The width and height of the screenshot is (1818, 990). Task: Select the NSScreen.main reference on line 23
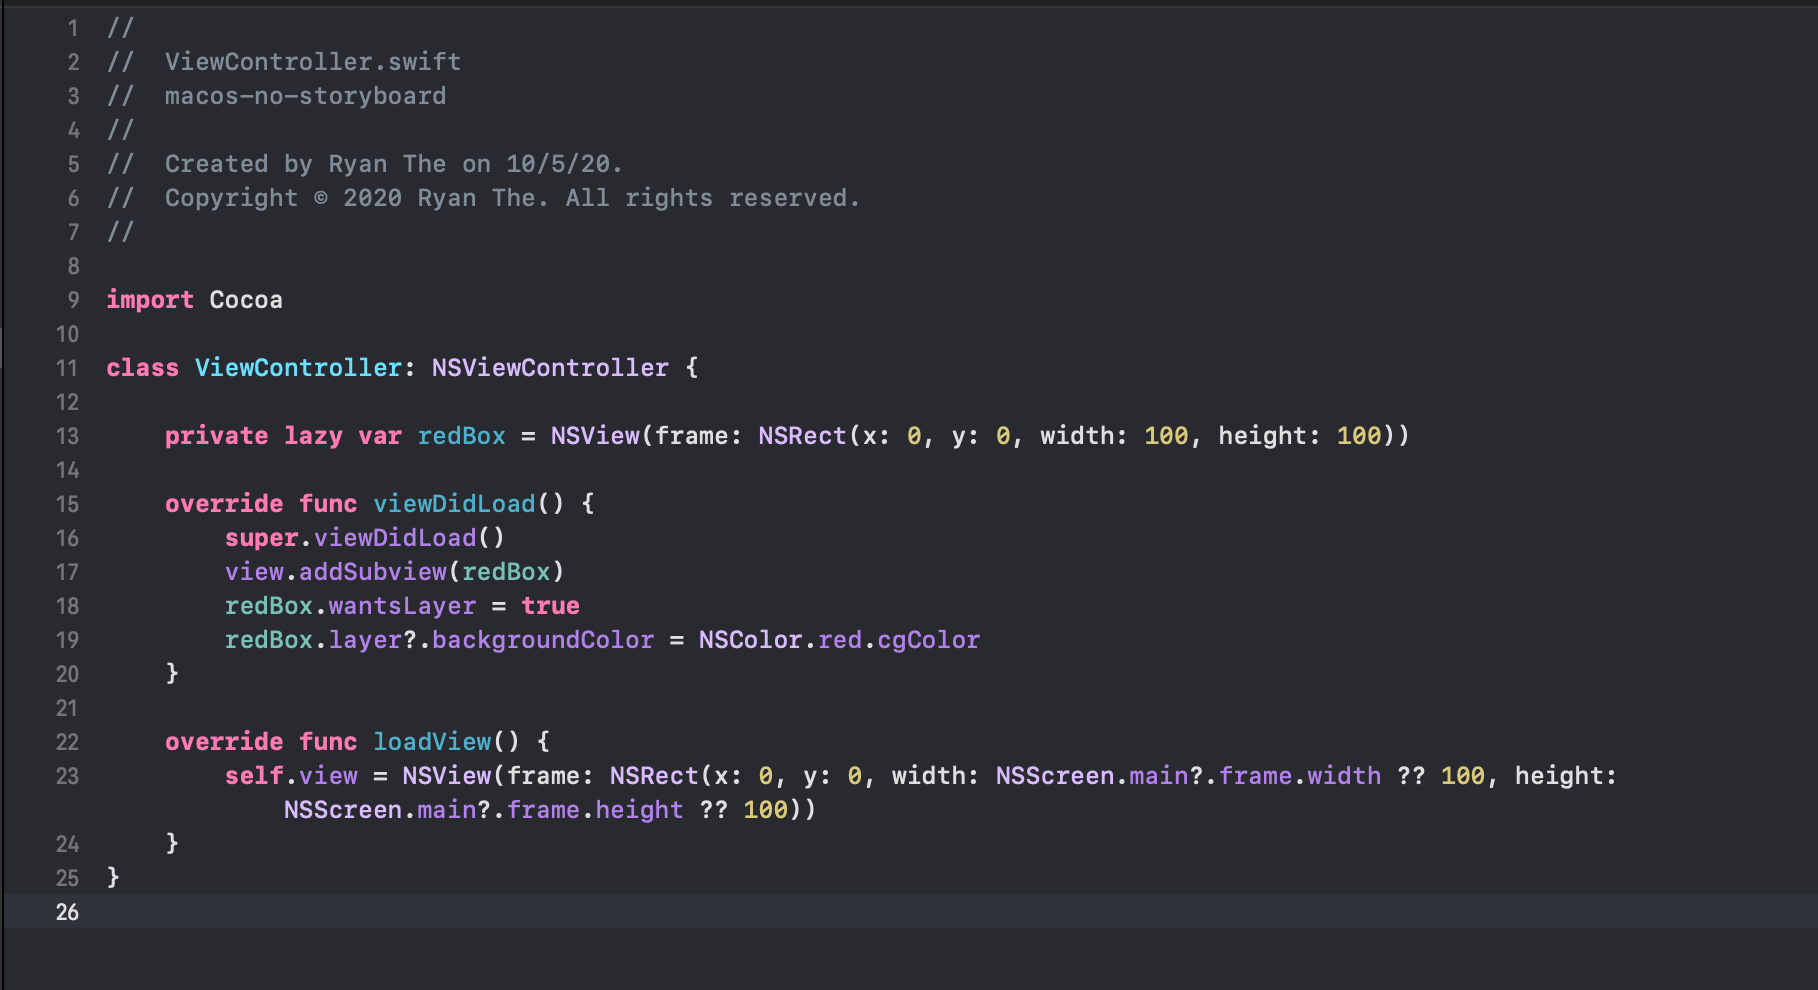[1090, 775]
